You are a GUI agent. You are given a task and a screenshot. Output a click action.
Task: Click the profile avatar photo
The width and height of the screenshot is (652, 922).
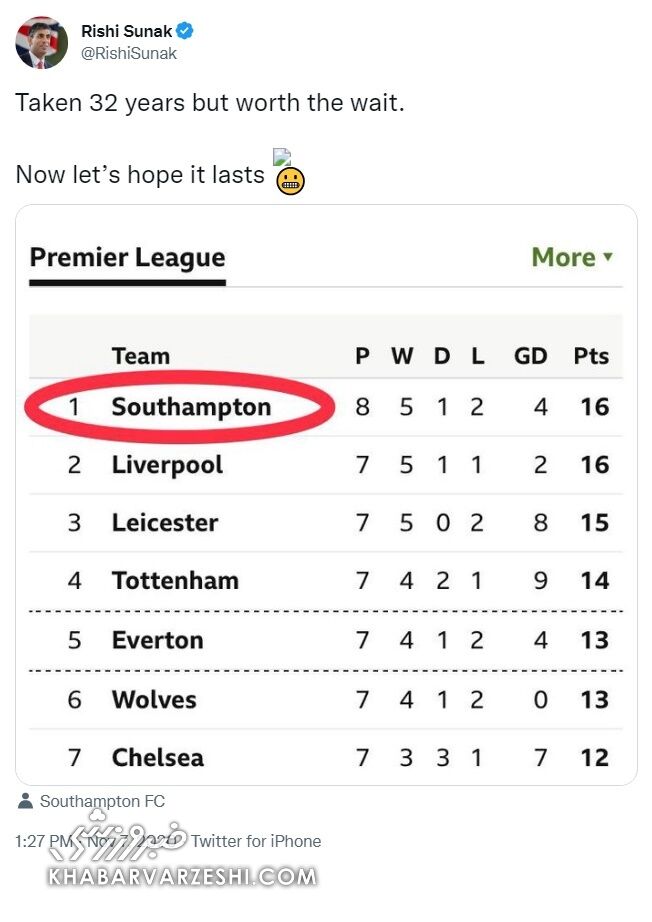click(x=42, y=42)
